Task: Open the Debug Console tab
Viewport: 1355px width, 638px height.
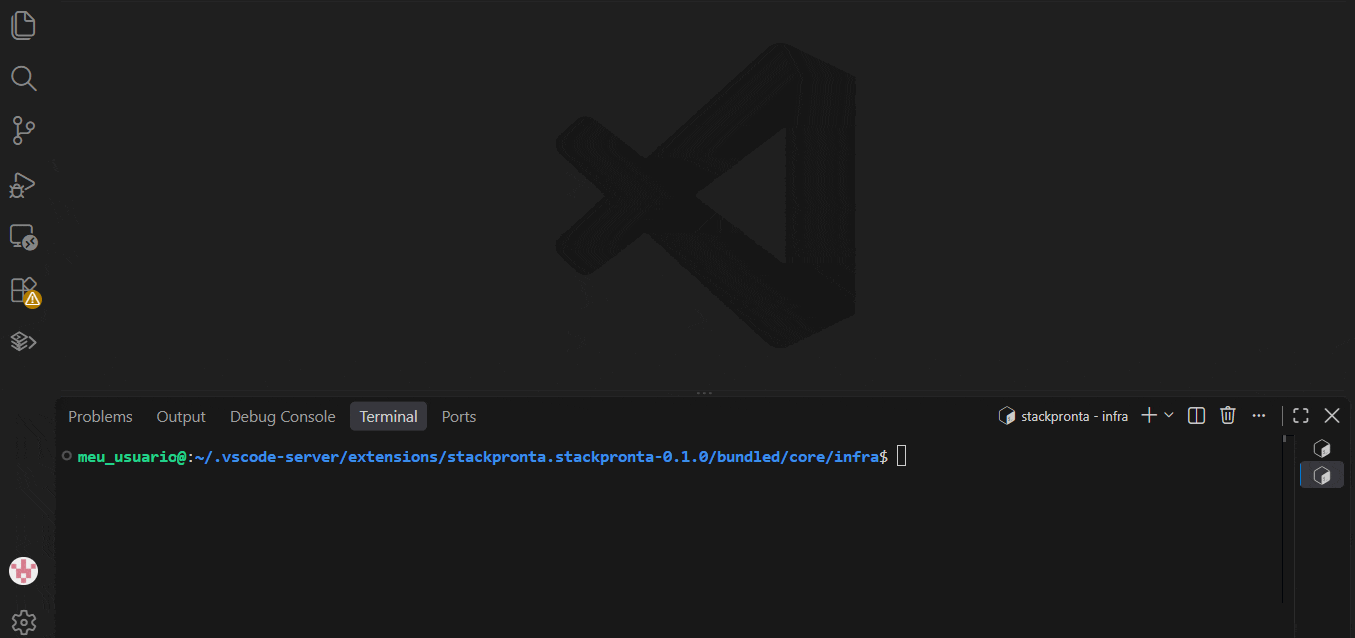Action: [x=282, y=416]
